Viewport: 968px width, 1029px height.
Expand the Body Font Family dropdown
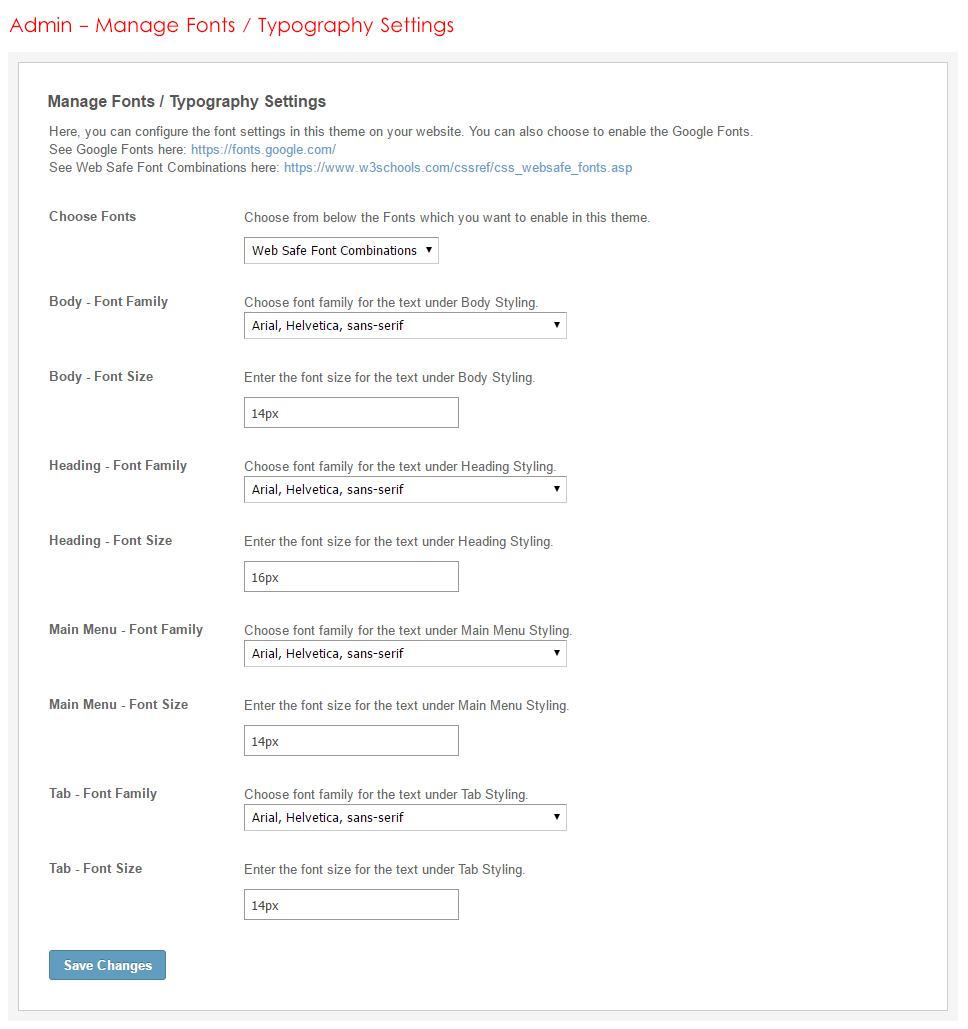click(x=405, y=326)
